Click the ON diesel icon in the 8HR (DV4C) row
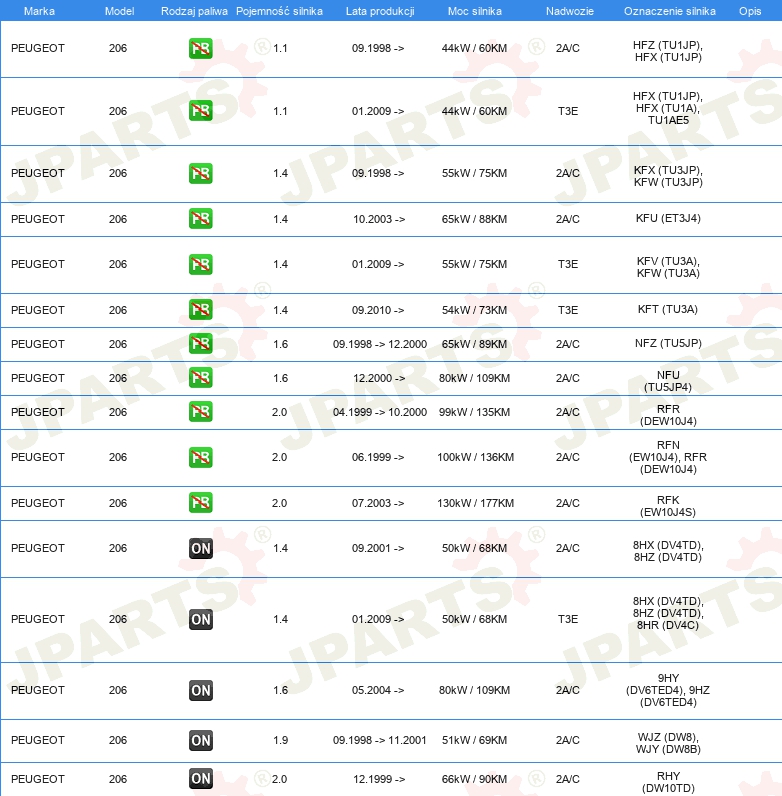 [x=201, y=619]
